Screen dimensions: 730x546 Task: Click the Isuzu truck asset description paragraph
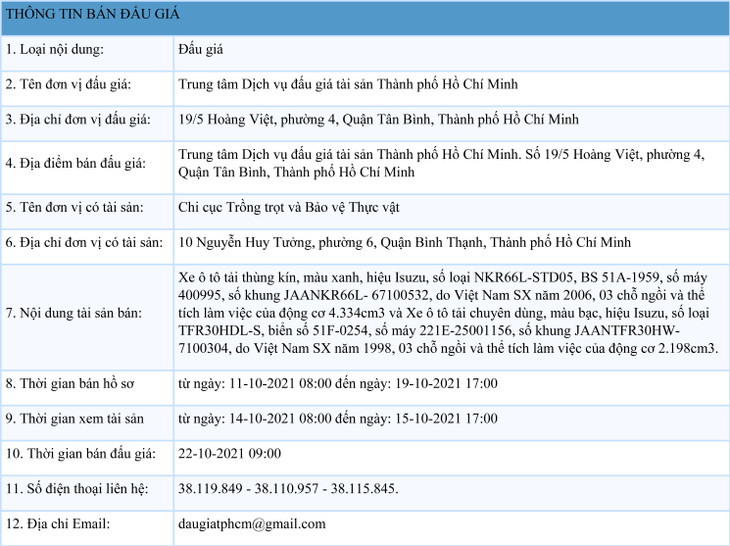[x=448, y=312]
